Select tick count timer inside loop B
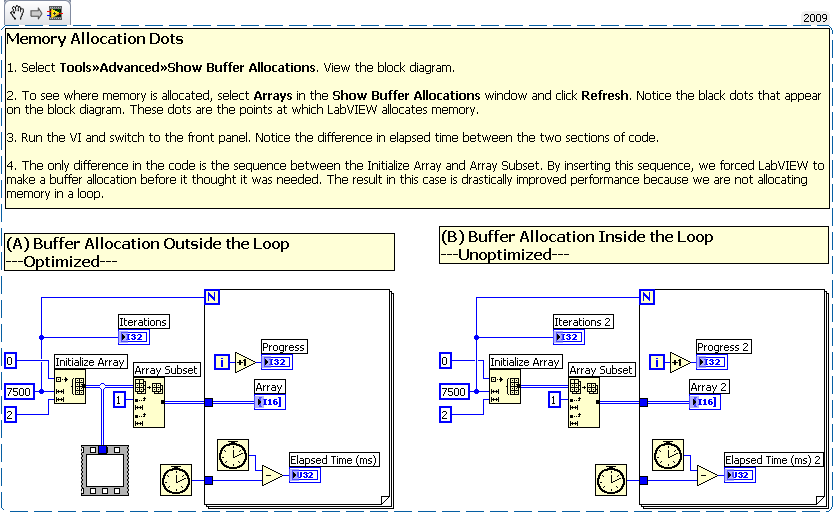This screenshot has height=513, width=834. point(668,455)
